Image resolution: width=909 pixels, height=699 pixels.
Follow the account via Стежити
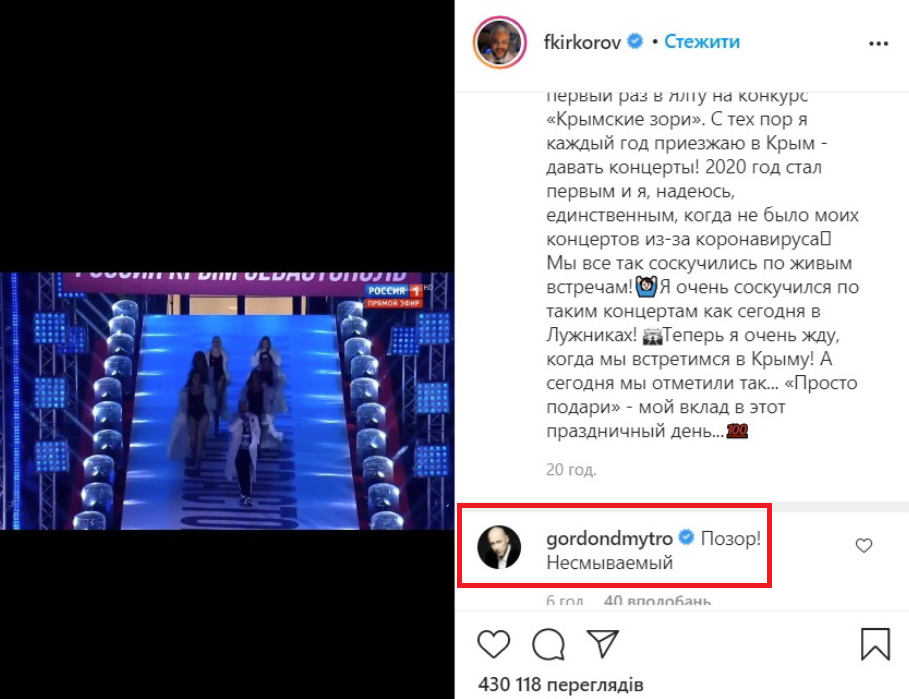click(701, 42)
